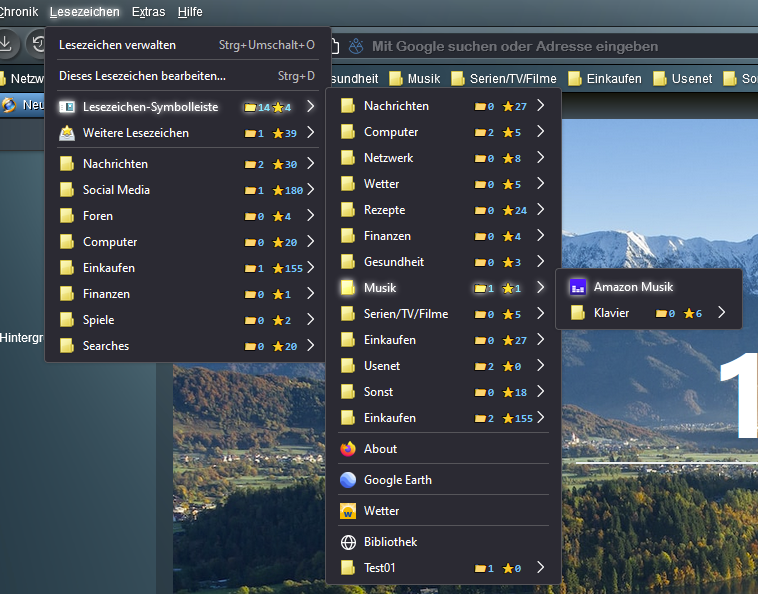Open the Extras menu
This screenshot has width=758, height=594.
[148, 12]
